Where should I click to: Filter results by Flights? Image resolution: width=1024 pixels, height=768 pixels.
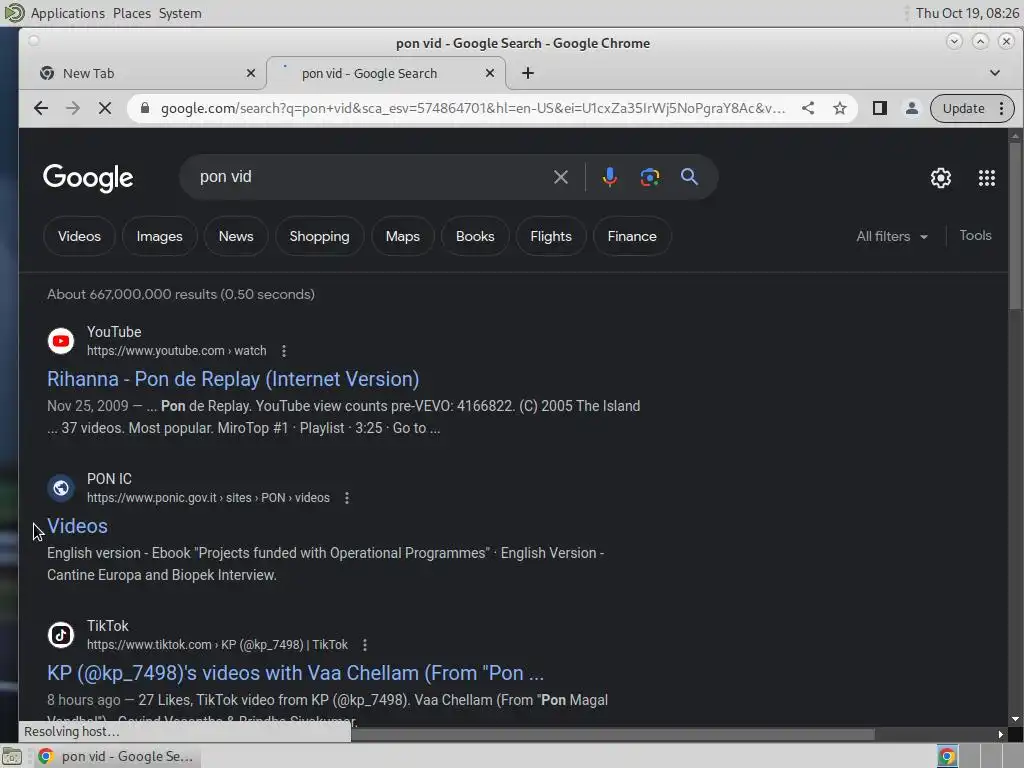[551, 236]
